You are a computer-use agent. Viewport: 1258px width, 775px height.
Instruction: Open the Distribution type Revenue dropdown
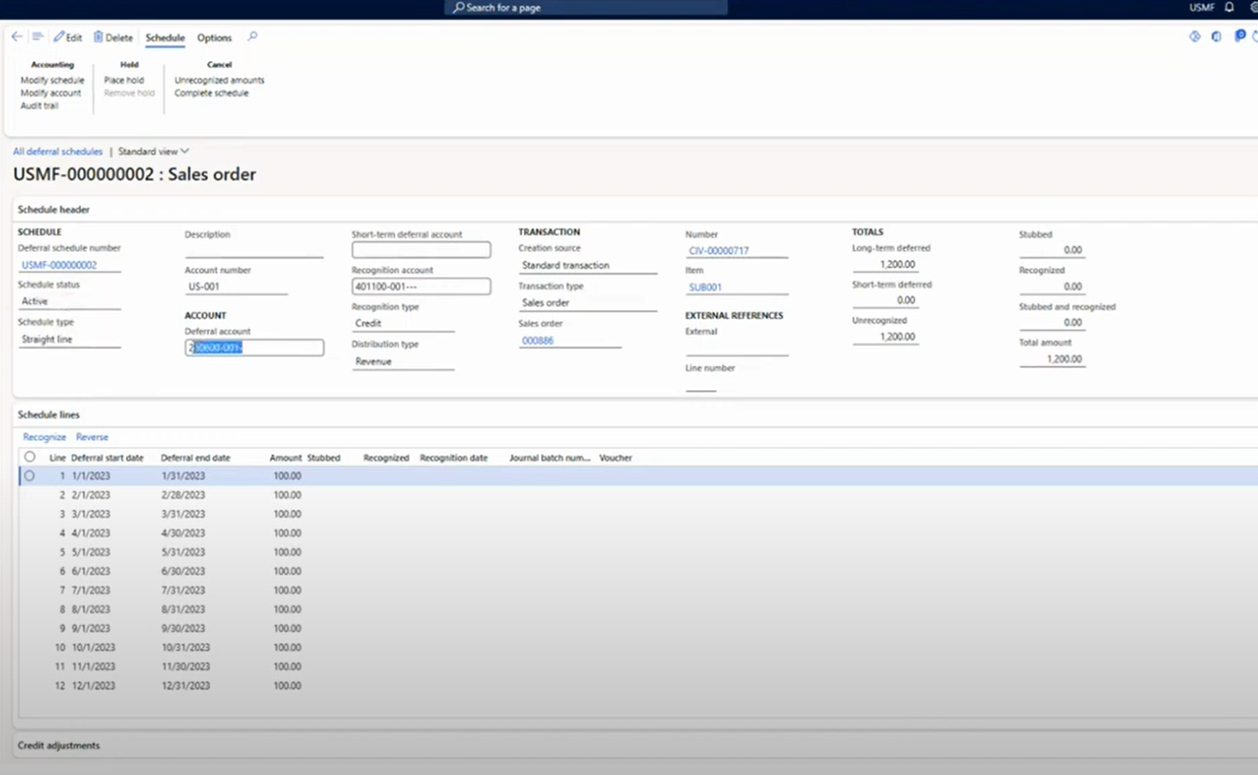click(x=403, y=362)
